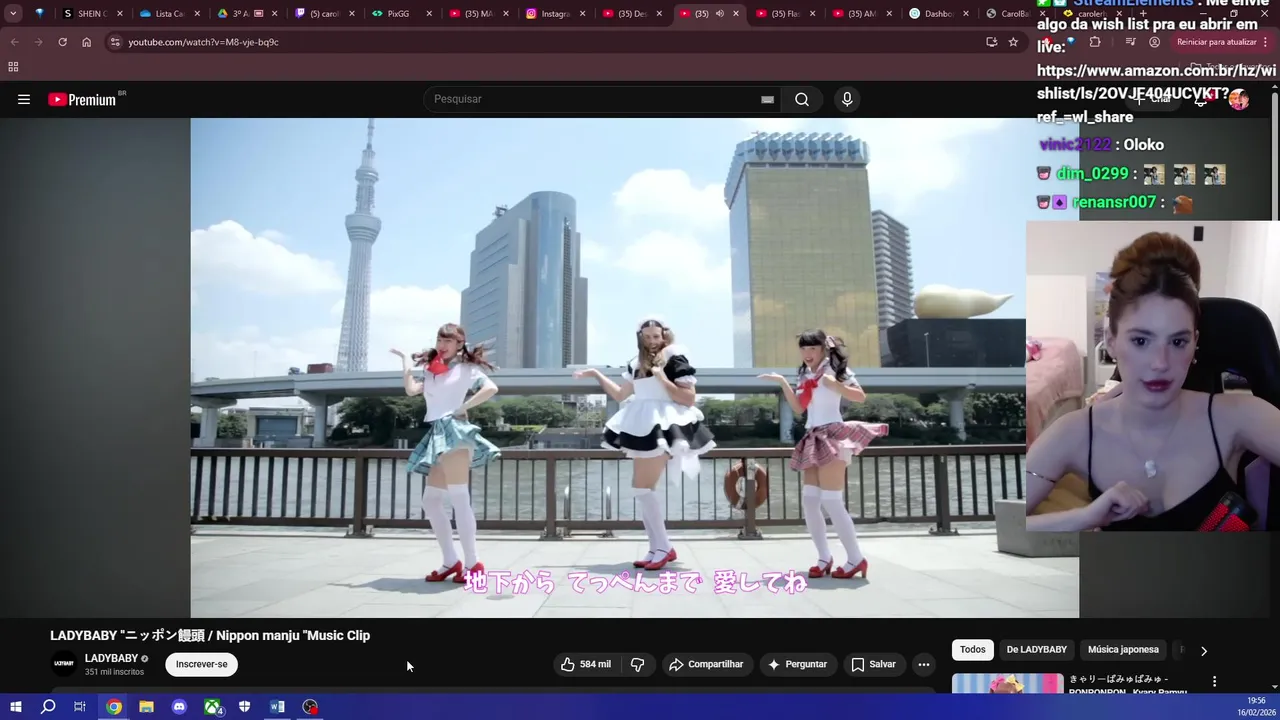Mute the active YouTube tab via speaker icon

pos(719,14)
